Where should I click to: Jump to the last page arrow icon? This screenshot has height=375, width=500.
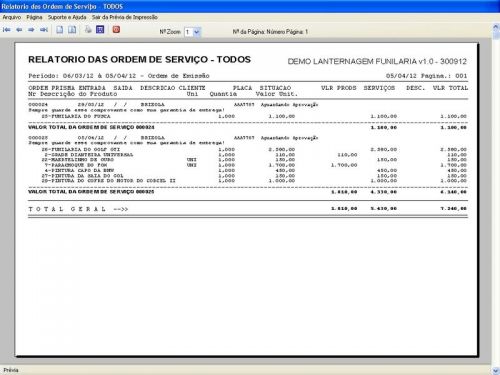[x=44, y=30]
